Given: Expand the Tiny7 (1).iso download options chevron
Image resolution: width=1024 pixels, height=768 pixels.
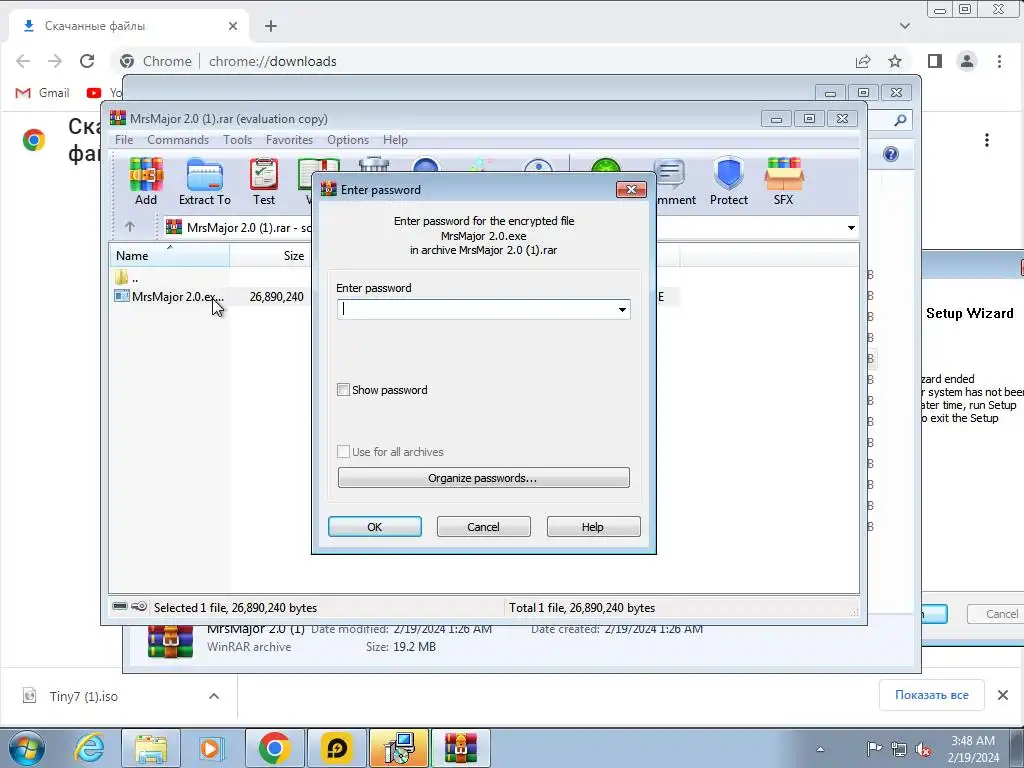Looking at the screenshot, I should 214,696.
